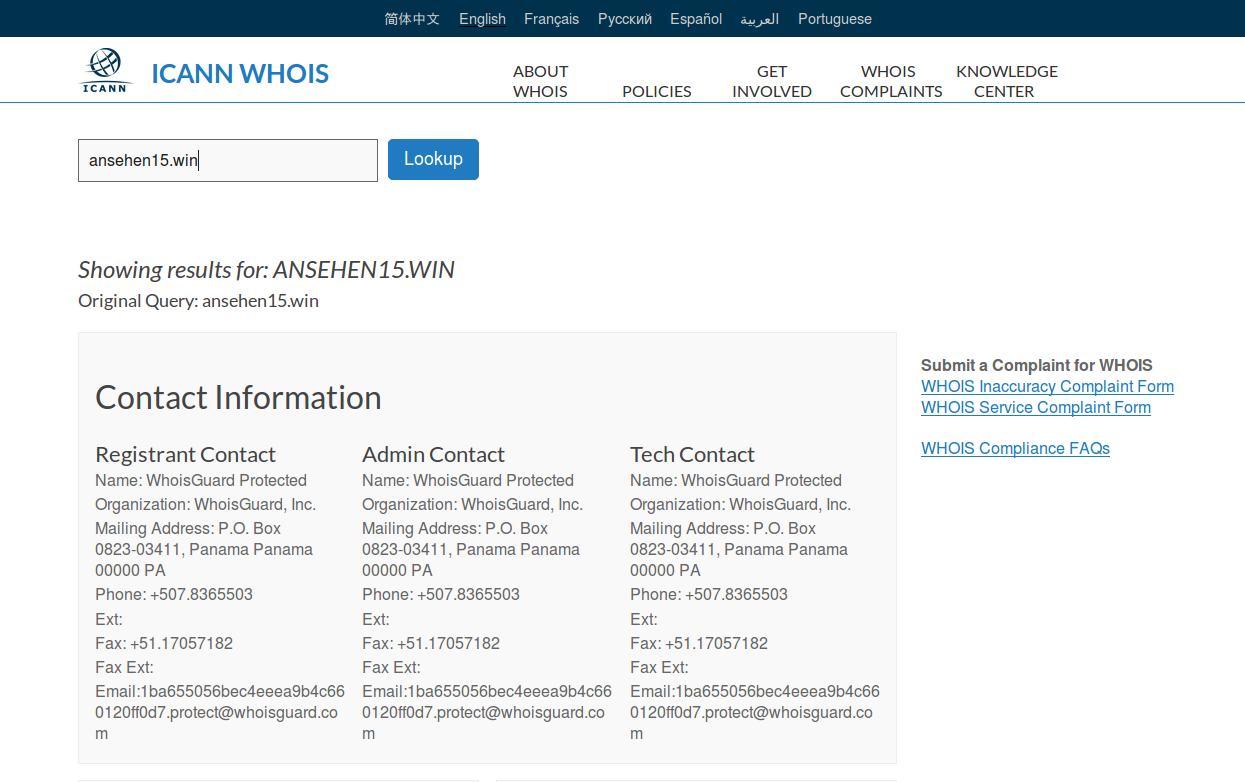Viewport: 1245px width, 782px height.
Task: Select English language option
Action: [482, 19]
